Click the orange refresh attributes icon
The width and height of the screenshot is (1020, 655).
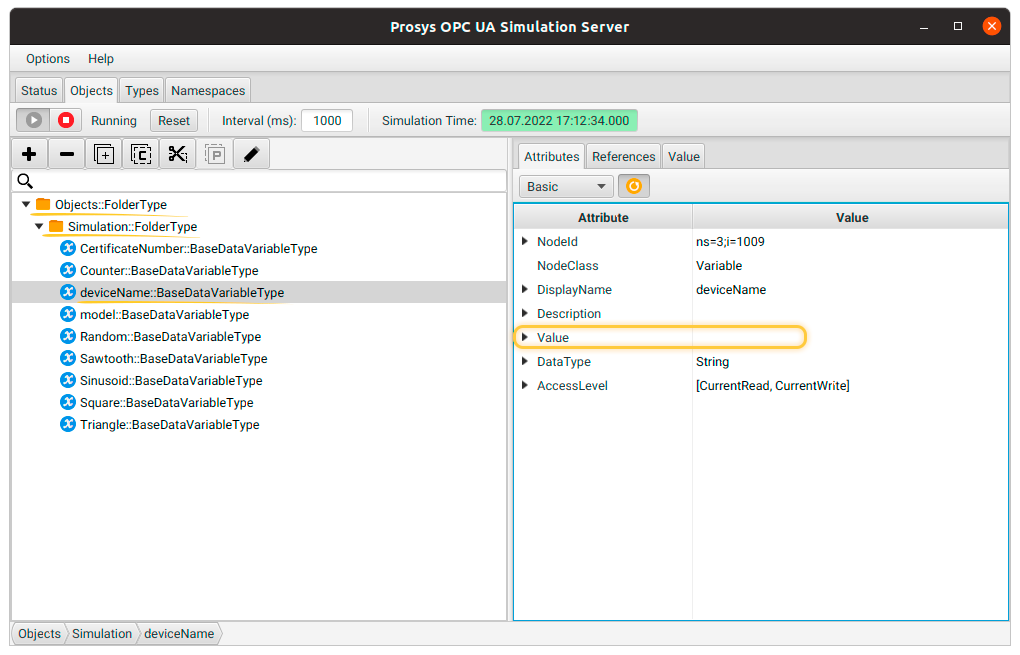coord(633,186)
